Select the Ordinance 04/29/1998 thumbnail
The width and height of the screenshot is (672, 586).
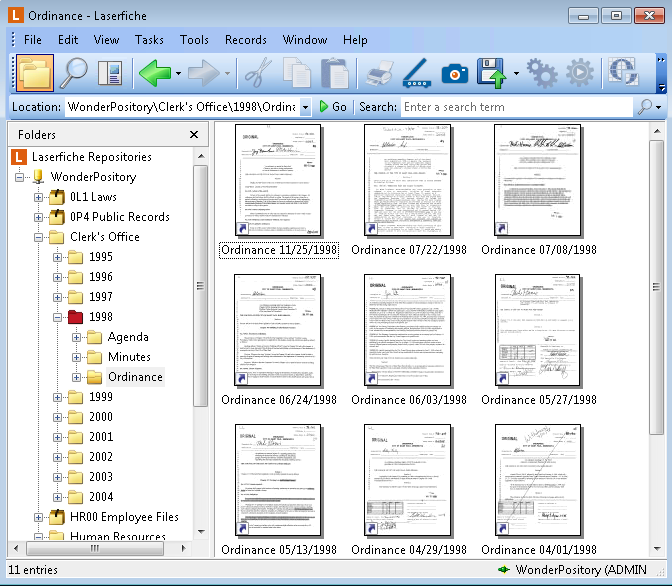click(408, 480)
